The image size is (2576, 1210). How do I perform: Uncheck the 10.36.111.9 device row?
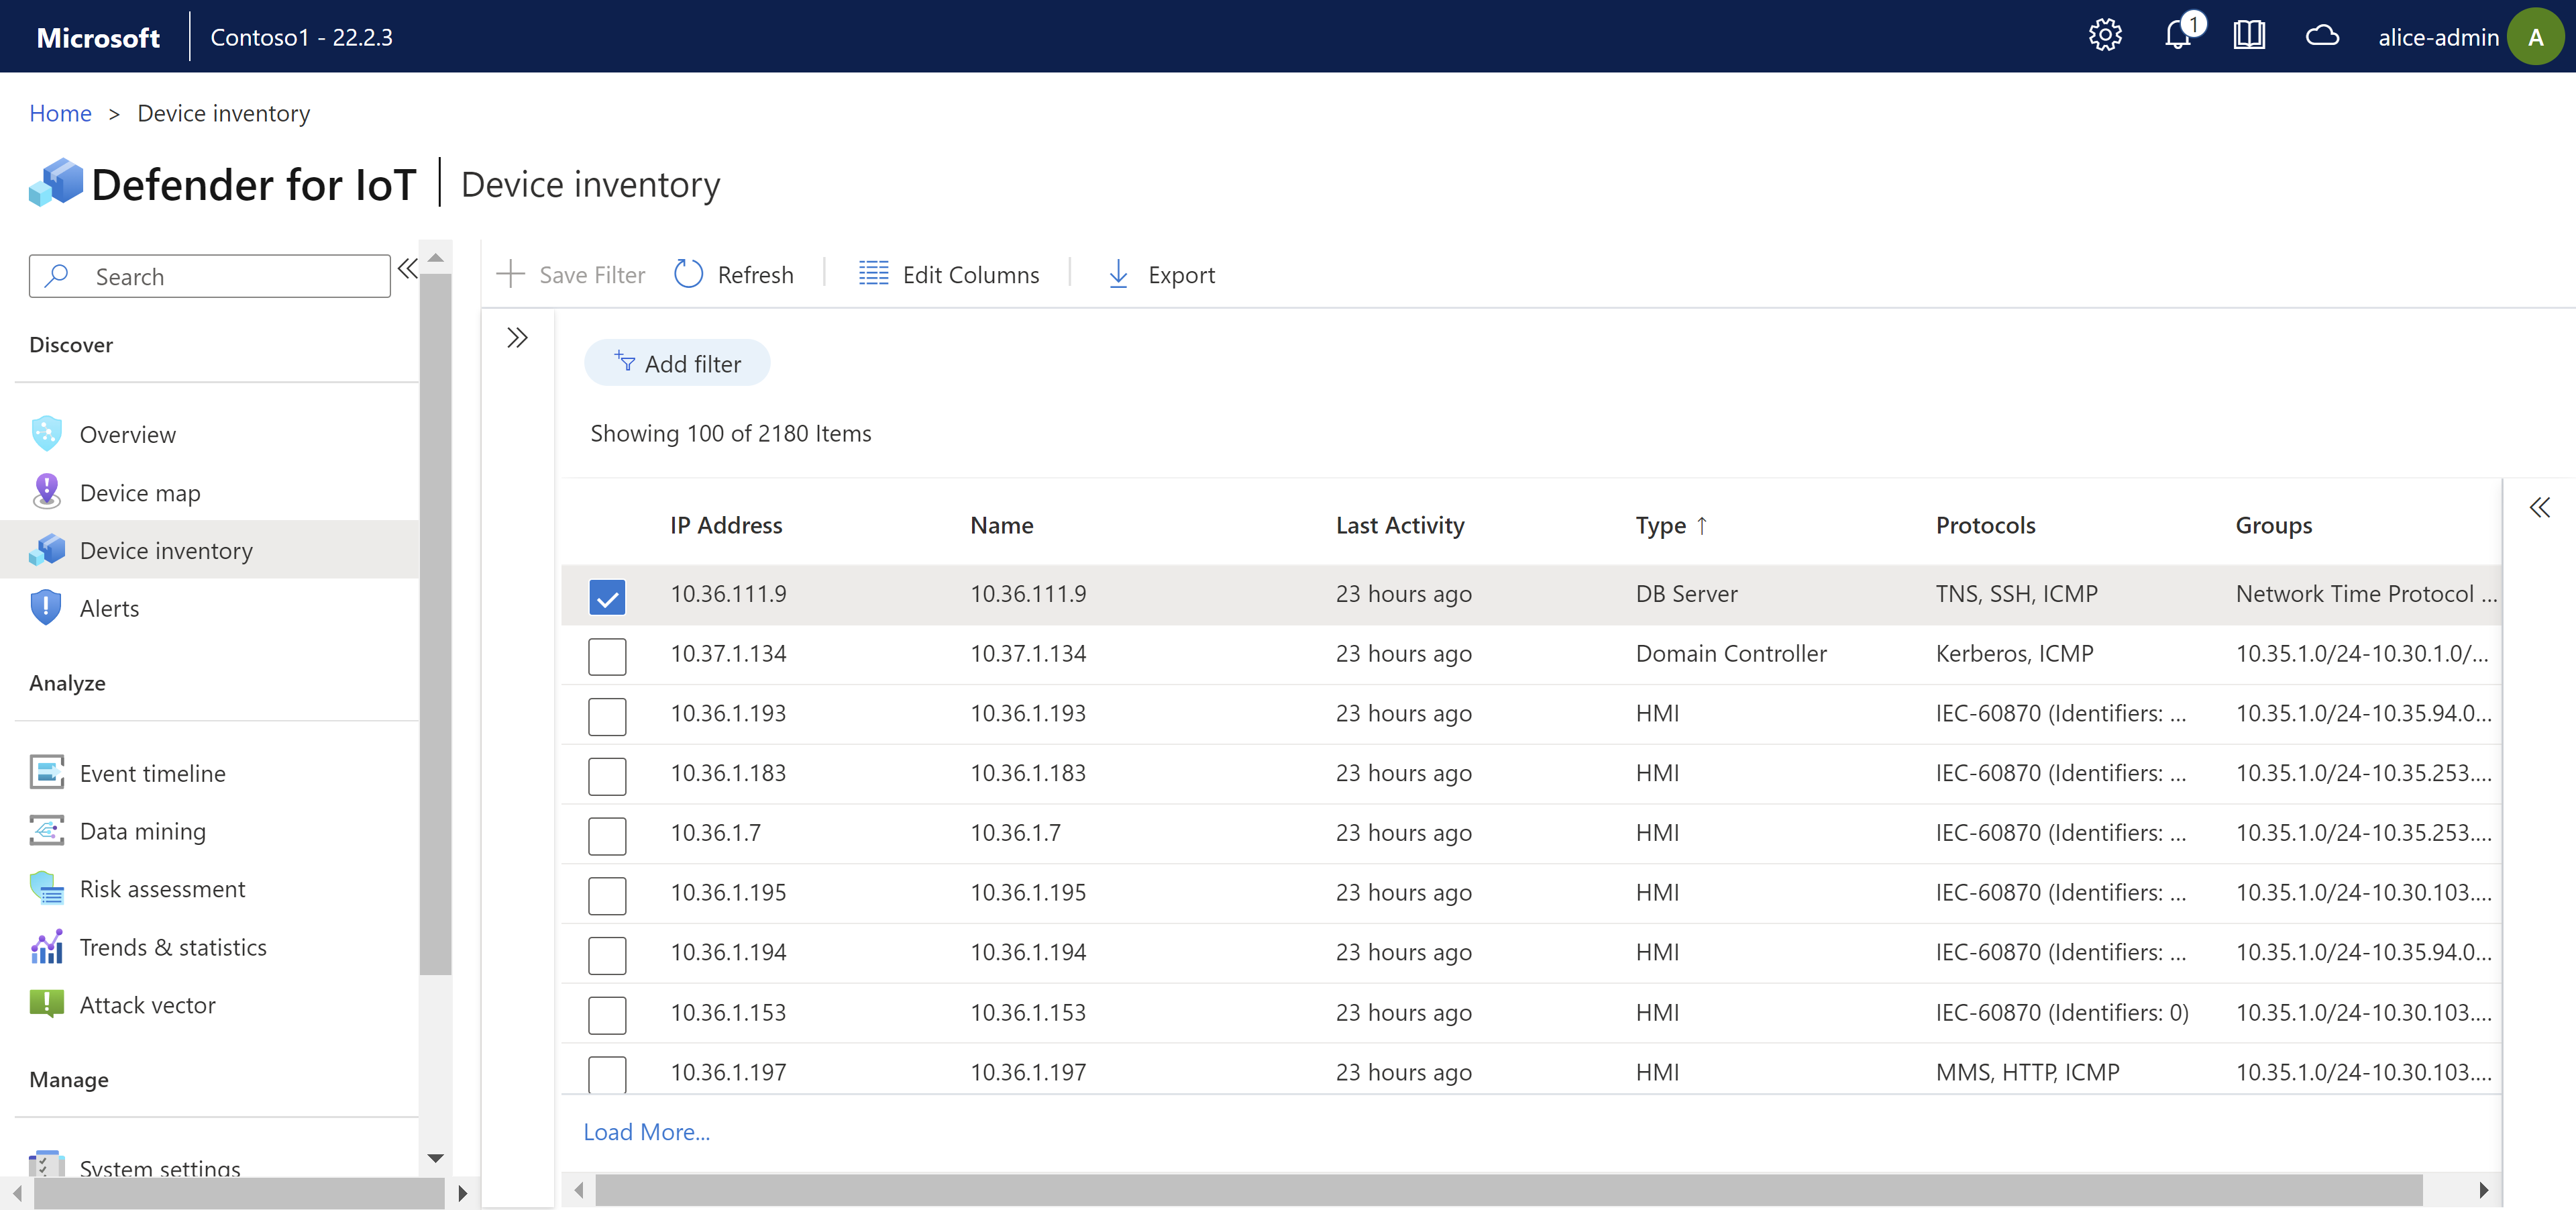click(607, 596)
